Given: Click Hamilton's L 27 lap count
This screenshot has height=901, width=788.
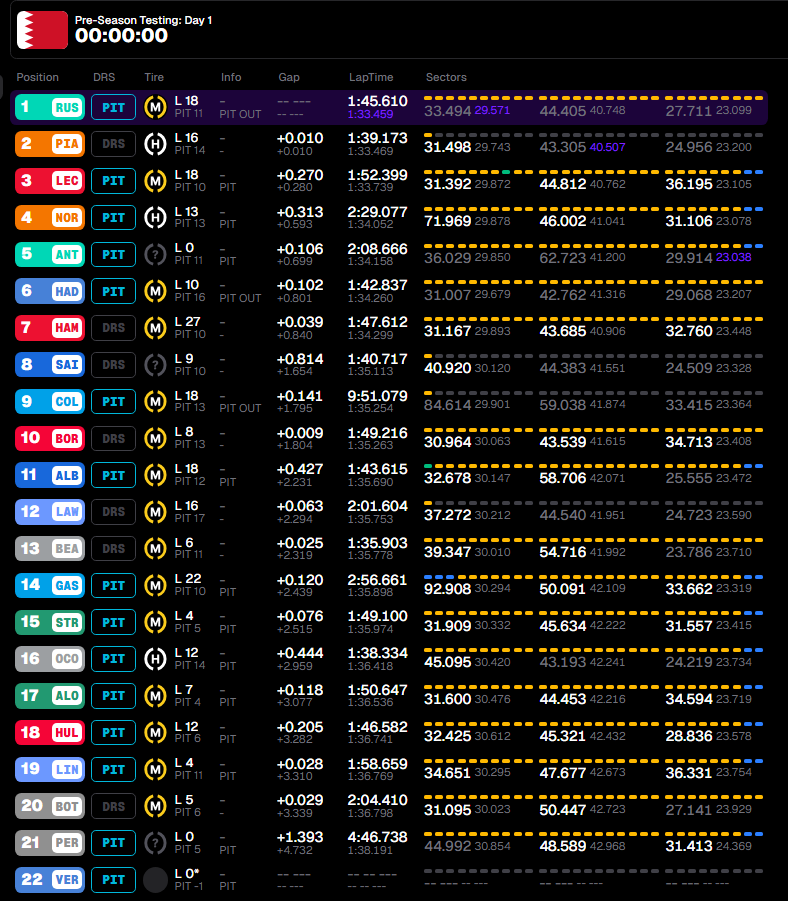Looking at the screenshot, I should click(x=187, y=322).
